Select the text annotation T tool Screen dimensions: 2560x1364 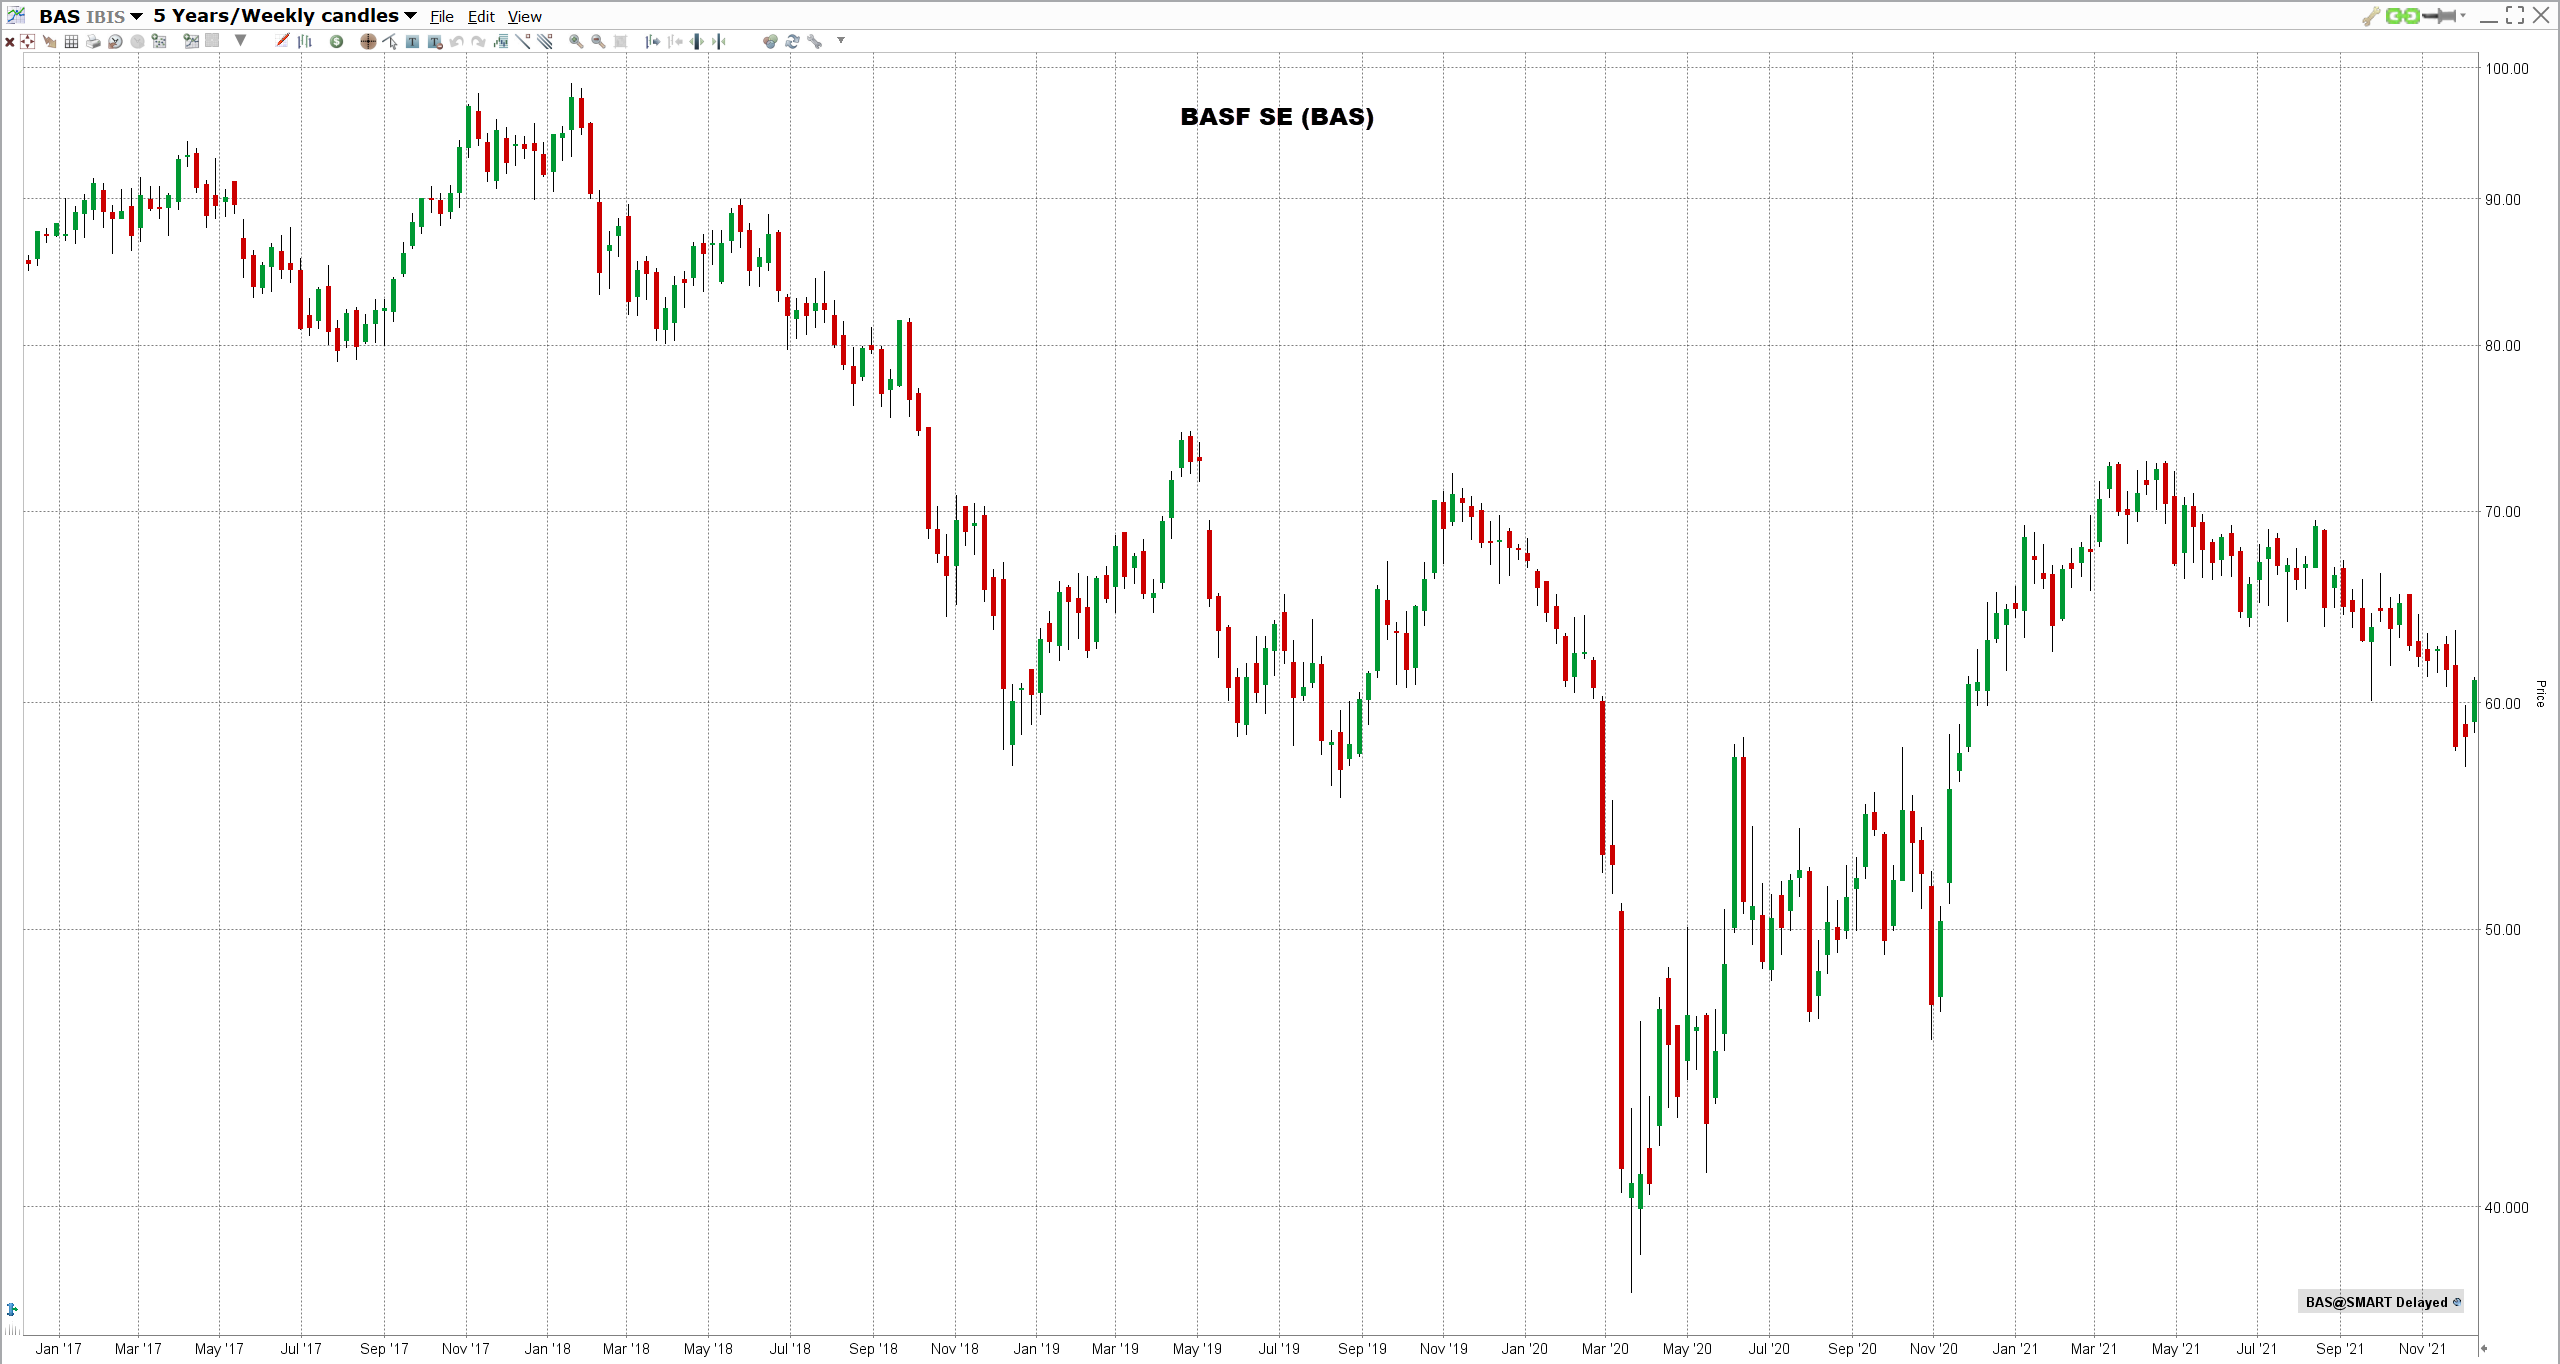pyautogui.click(x=412, y=41)
